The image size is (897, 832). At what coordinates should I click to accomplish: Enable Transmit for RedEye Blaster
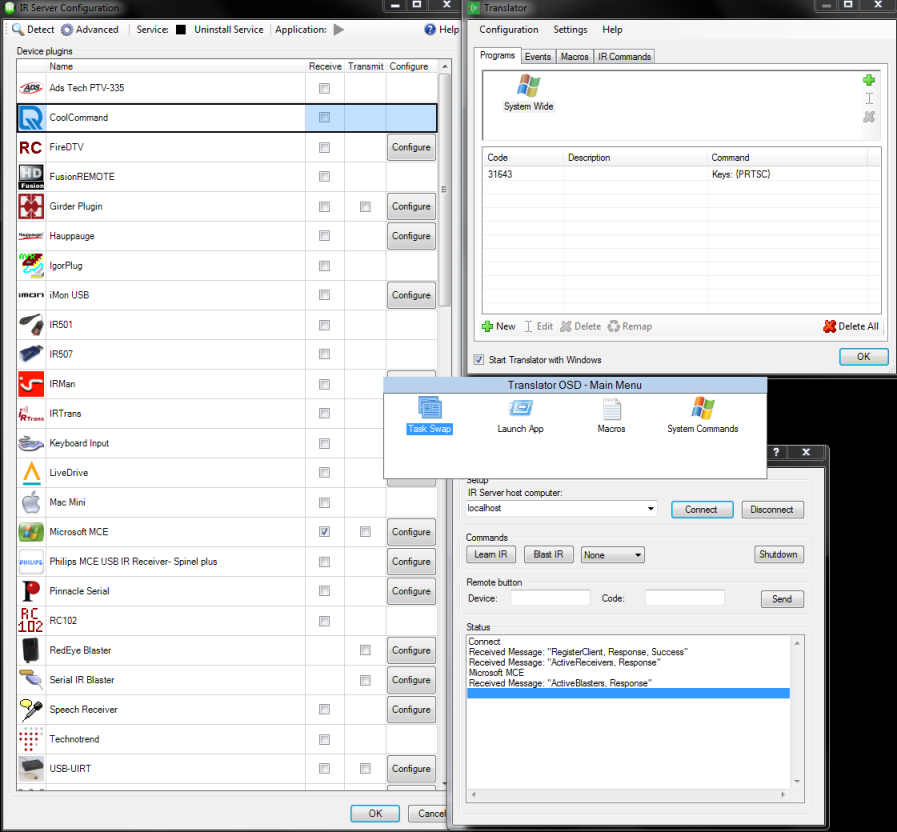click(365, 650)
